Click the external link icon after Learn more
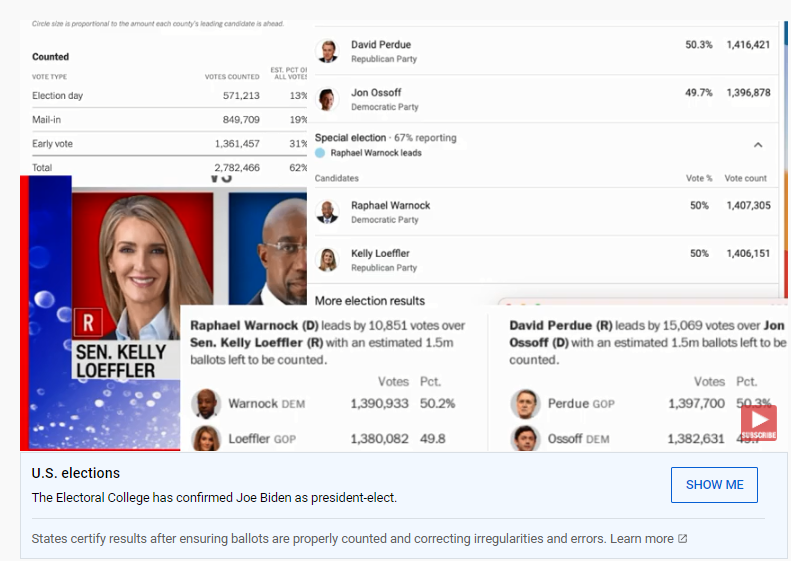The image size is (791, 561). [x=683, y=539]
